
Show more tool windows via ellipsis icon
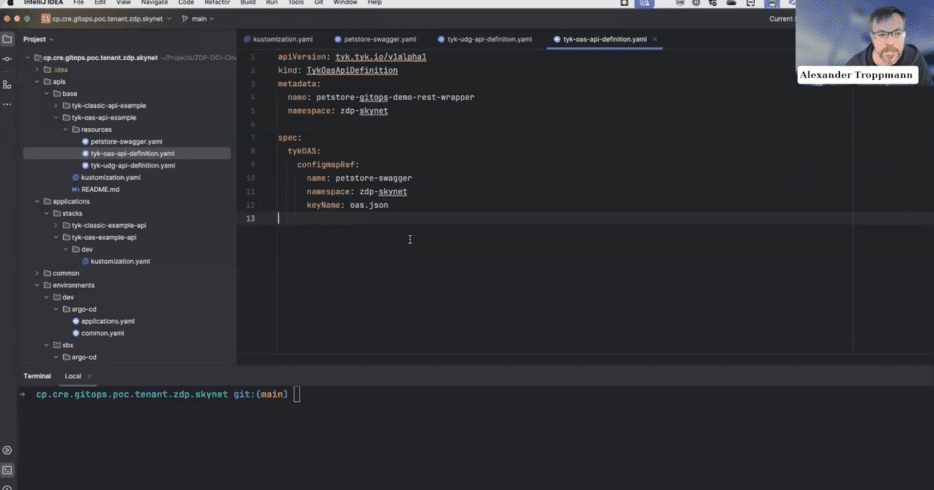click(7, 105)
